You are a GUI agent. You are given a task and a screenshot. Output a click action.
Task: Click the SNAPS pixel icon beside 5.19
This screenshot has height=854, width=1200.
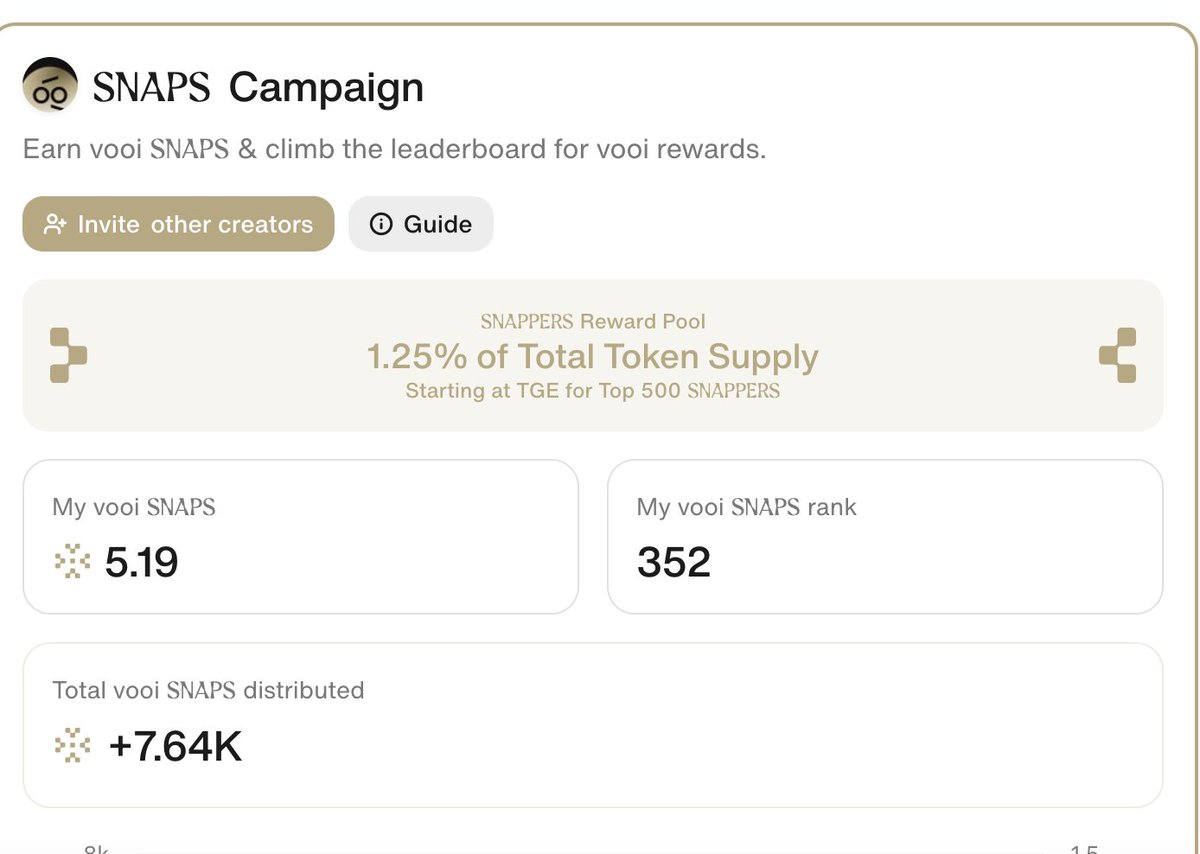[x=72, y=563]
